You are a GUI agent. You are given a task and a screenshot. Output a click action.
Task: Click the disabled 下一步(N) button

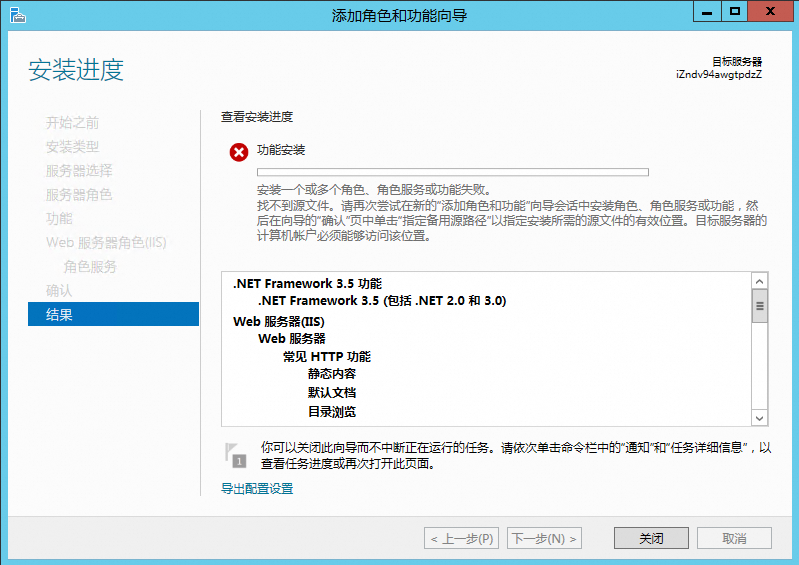544,538
